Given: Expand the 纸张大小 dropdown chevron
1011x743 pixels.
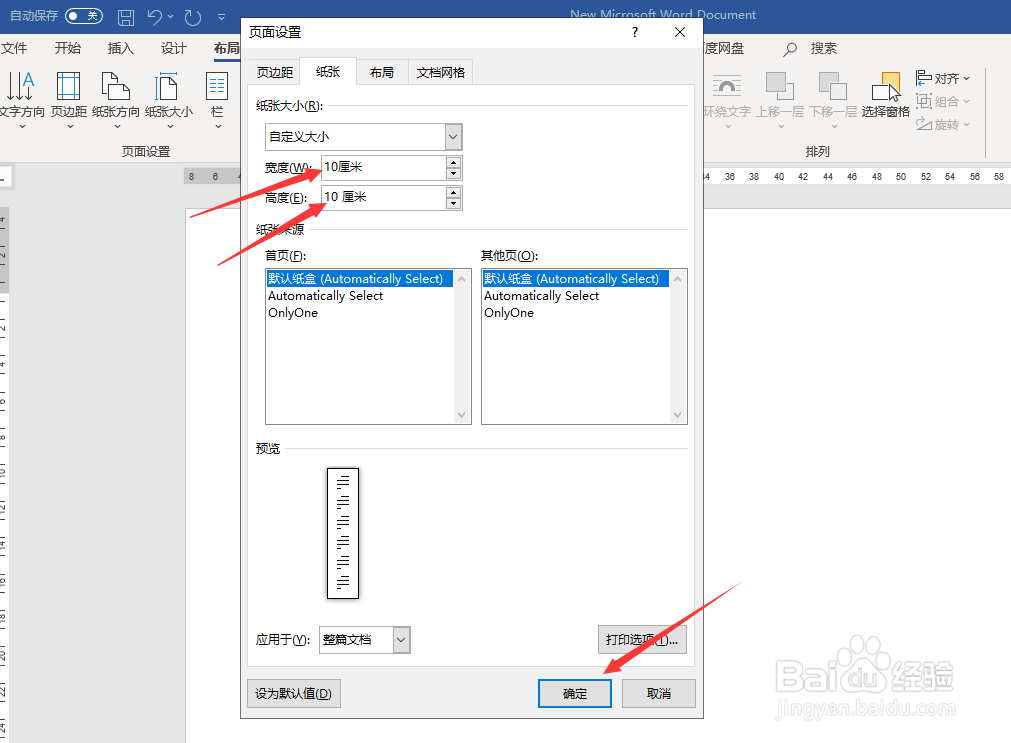Looking at the screenshot, I should tap(170, 126).
